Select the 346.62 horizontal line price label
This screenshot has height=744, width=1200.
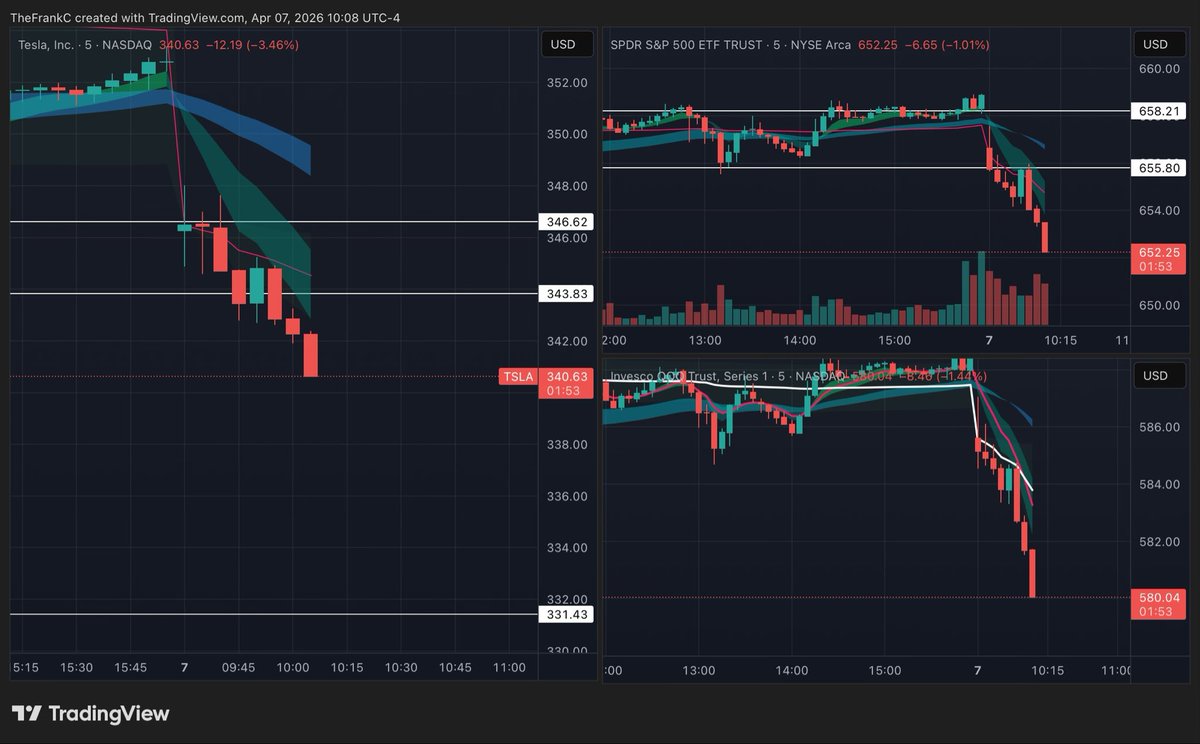tap(566, 221)
